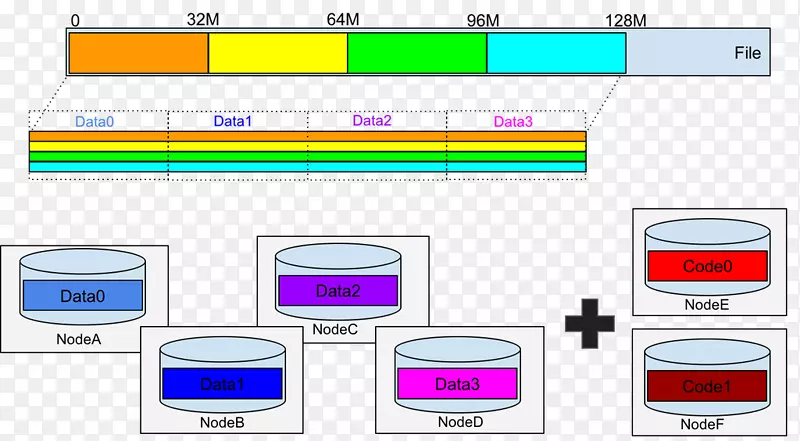Click the 'File' label in the bar
This screenshot has width=800, height=441.
(747, 53)
